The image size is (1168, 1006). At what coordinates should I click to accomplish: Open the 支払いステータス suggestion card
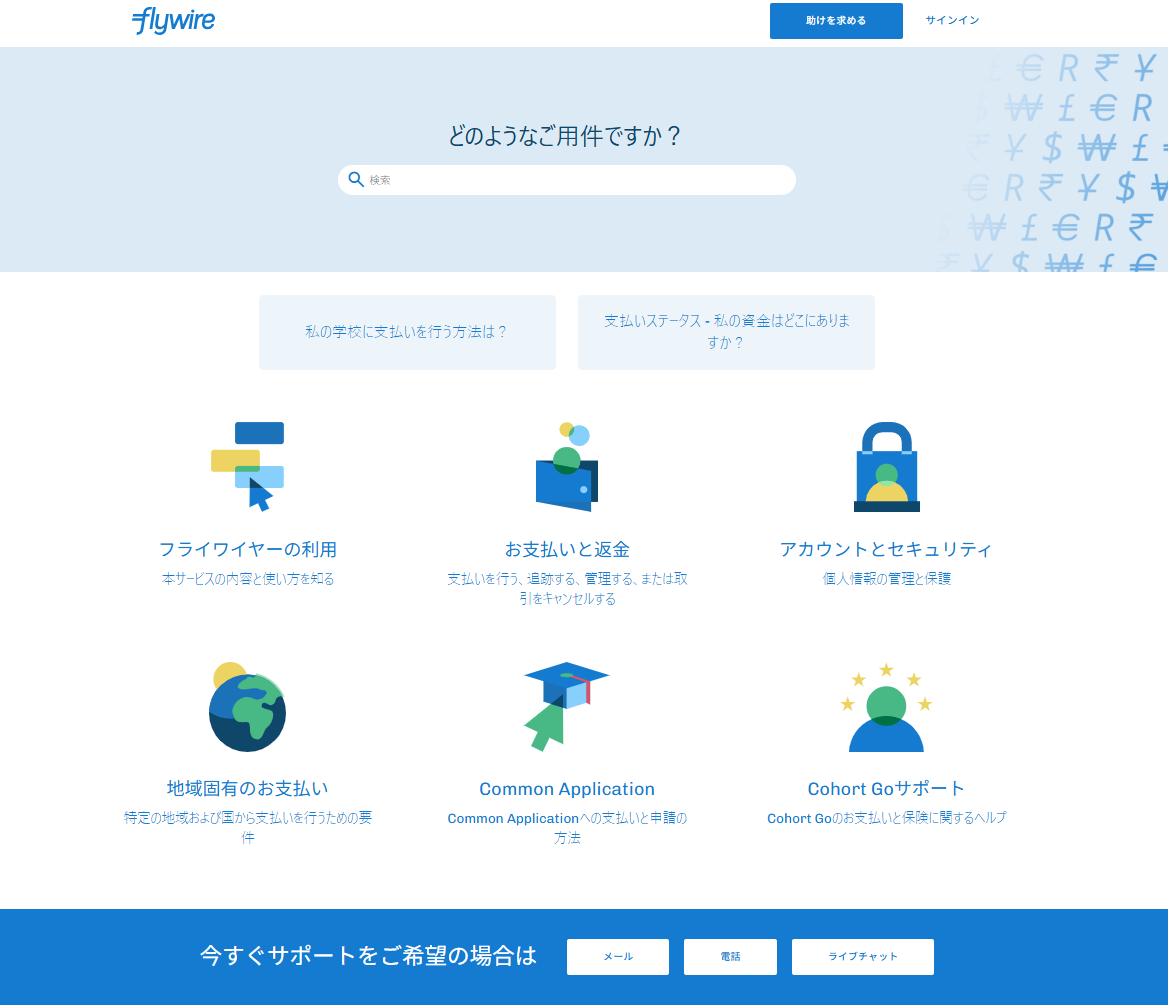(x=726, y=332)
